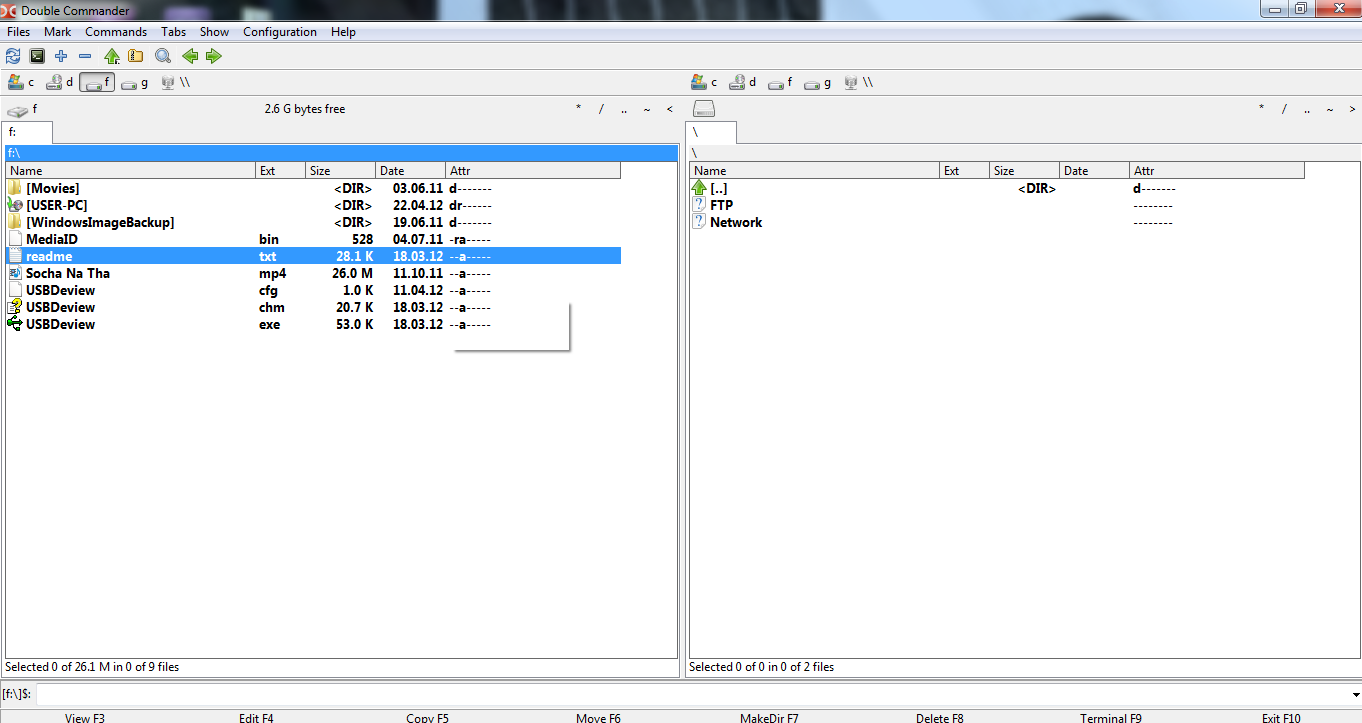Image resolution: width=1362 pixels, height=723 pixels.
Task: Click the pressed f drive button, left panel
Action: click(97, 83)
